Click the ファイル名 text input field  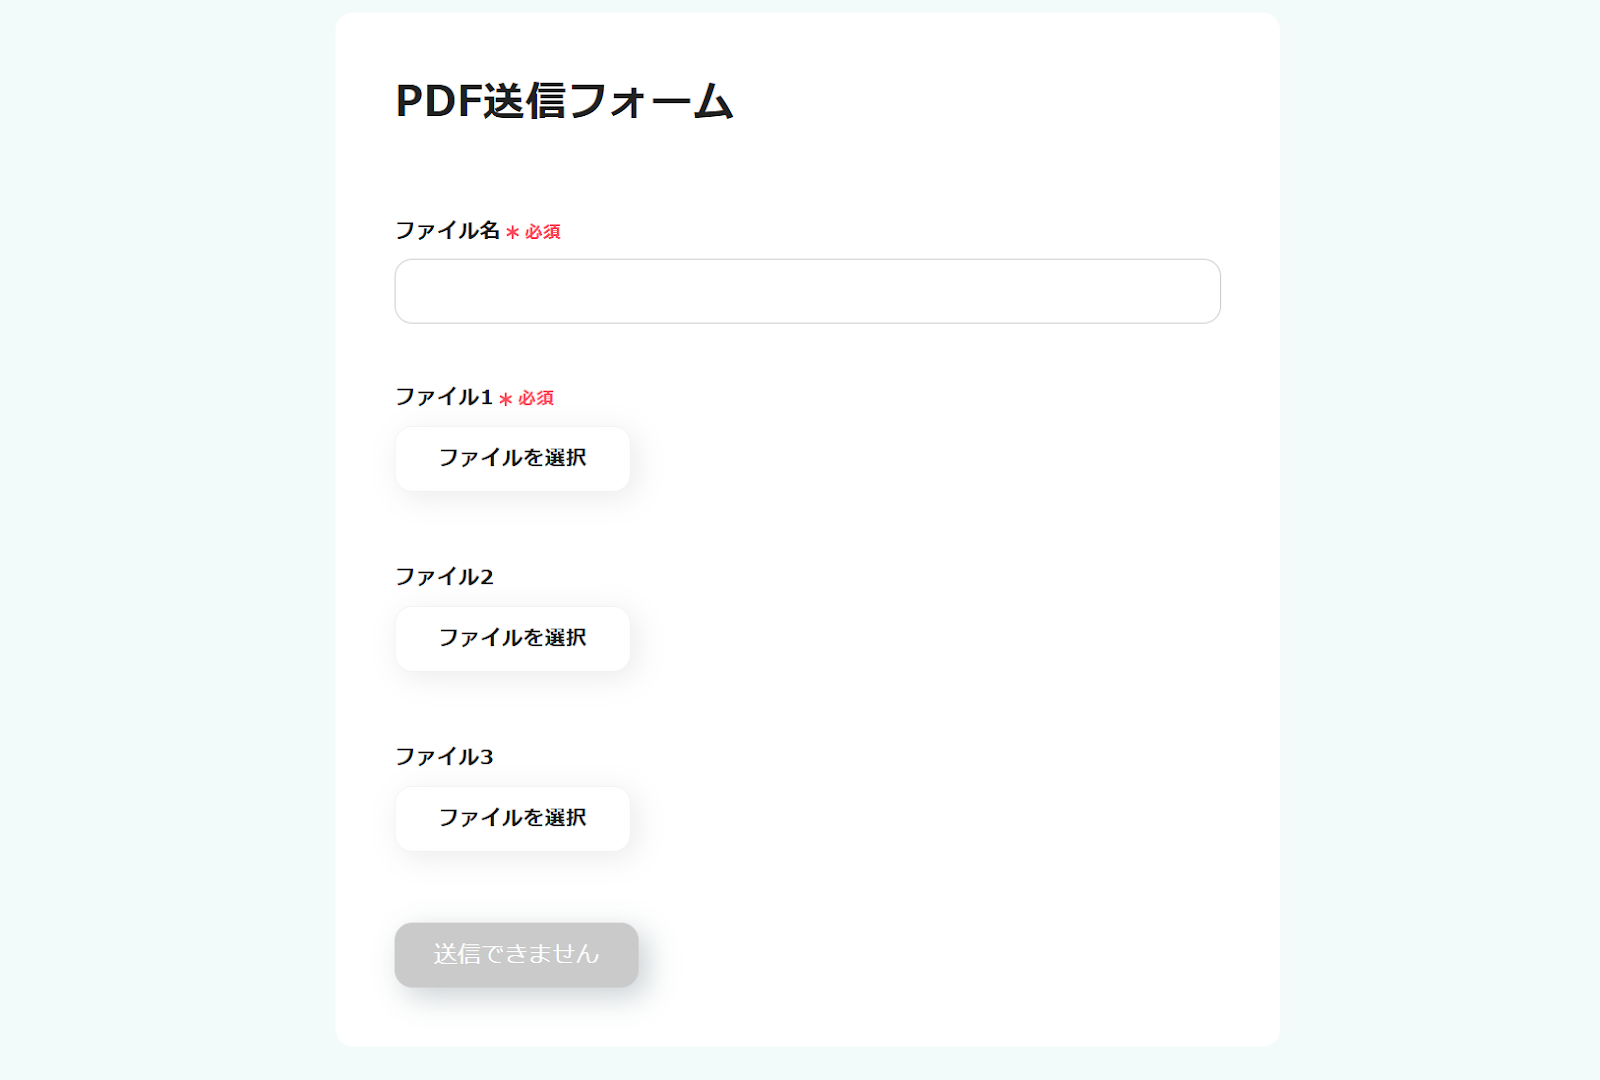tap(807, 291)
